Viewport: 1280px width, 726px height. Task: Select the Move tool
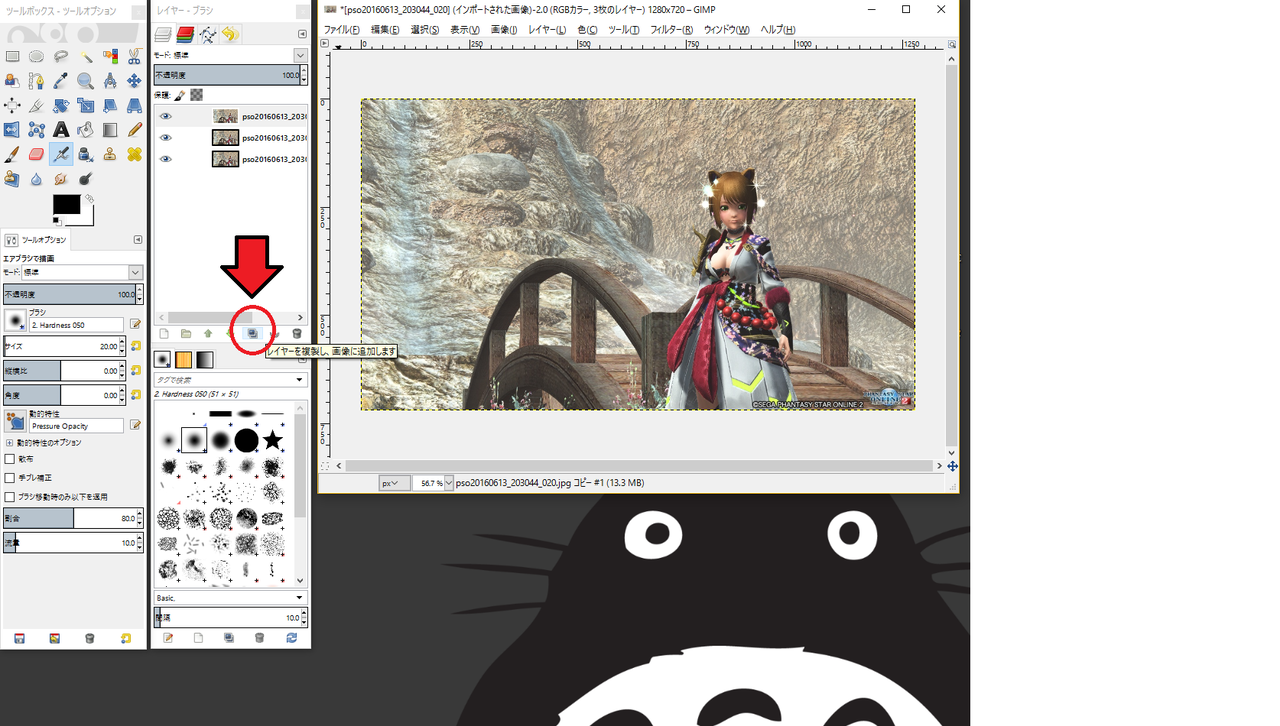[x=134, y=81]
